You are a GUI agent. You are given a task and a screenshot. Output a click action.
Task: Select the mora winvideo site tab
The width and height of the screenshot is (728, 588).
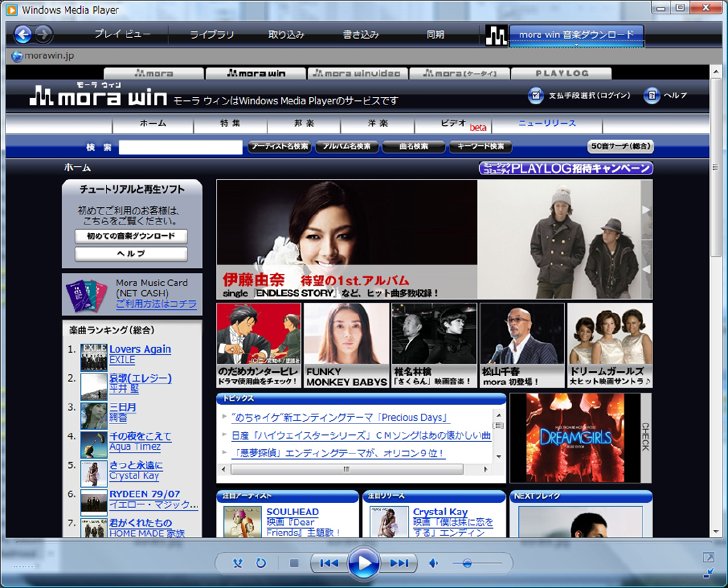click(x=357, y=73)
